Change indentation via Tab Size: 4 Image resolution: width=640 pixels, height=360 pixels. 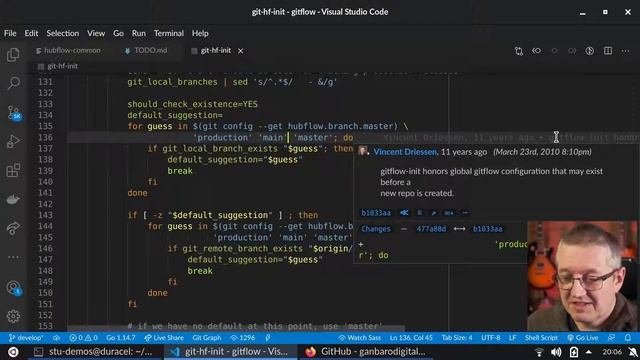[x=457, y=338]
